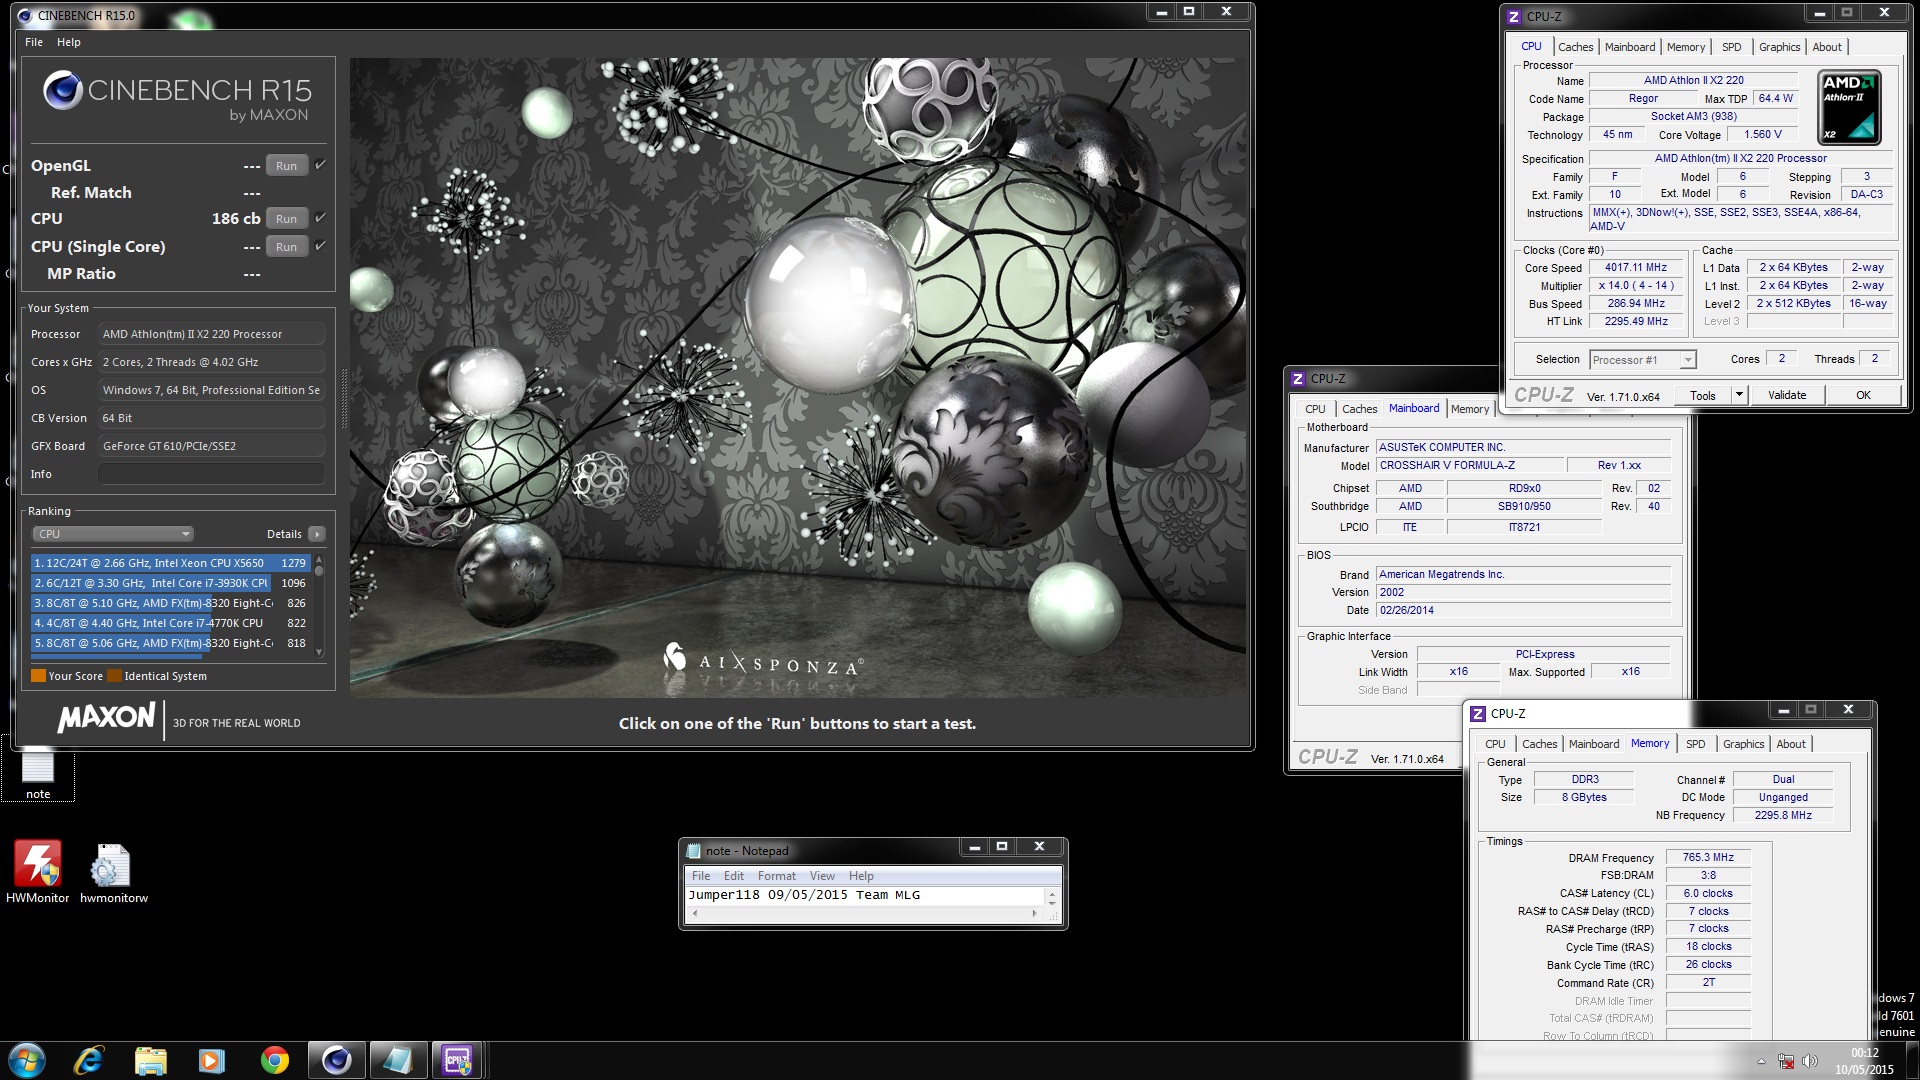Select Core i7-4770K ranking entry

click(170, 623)
